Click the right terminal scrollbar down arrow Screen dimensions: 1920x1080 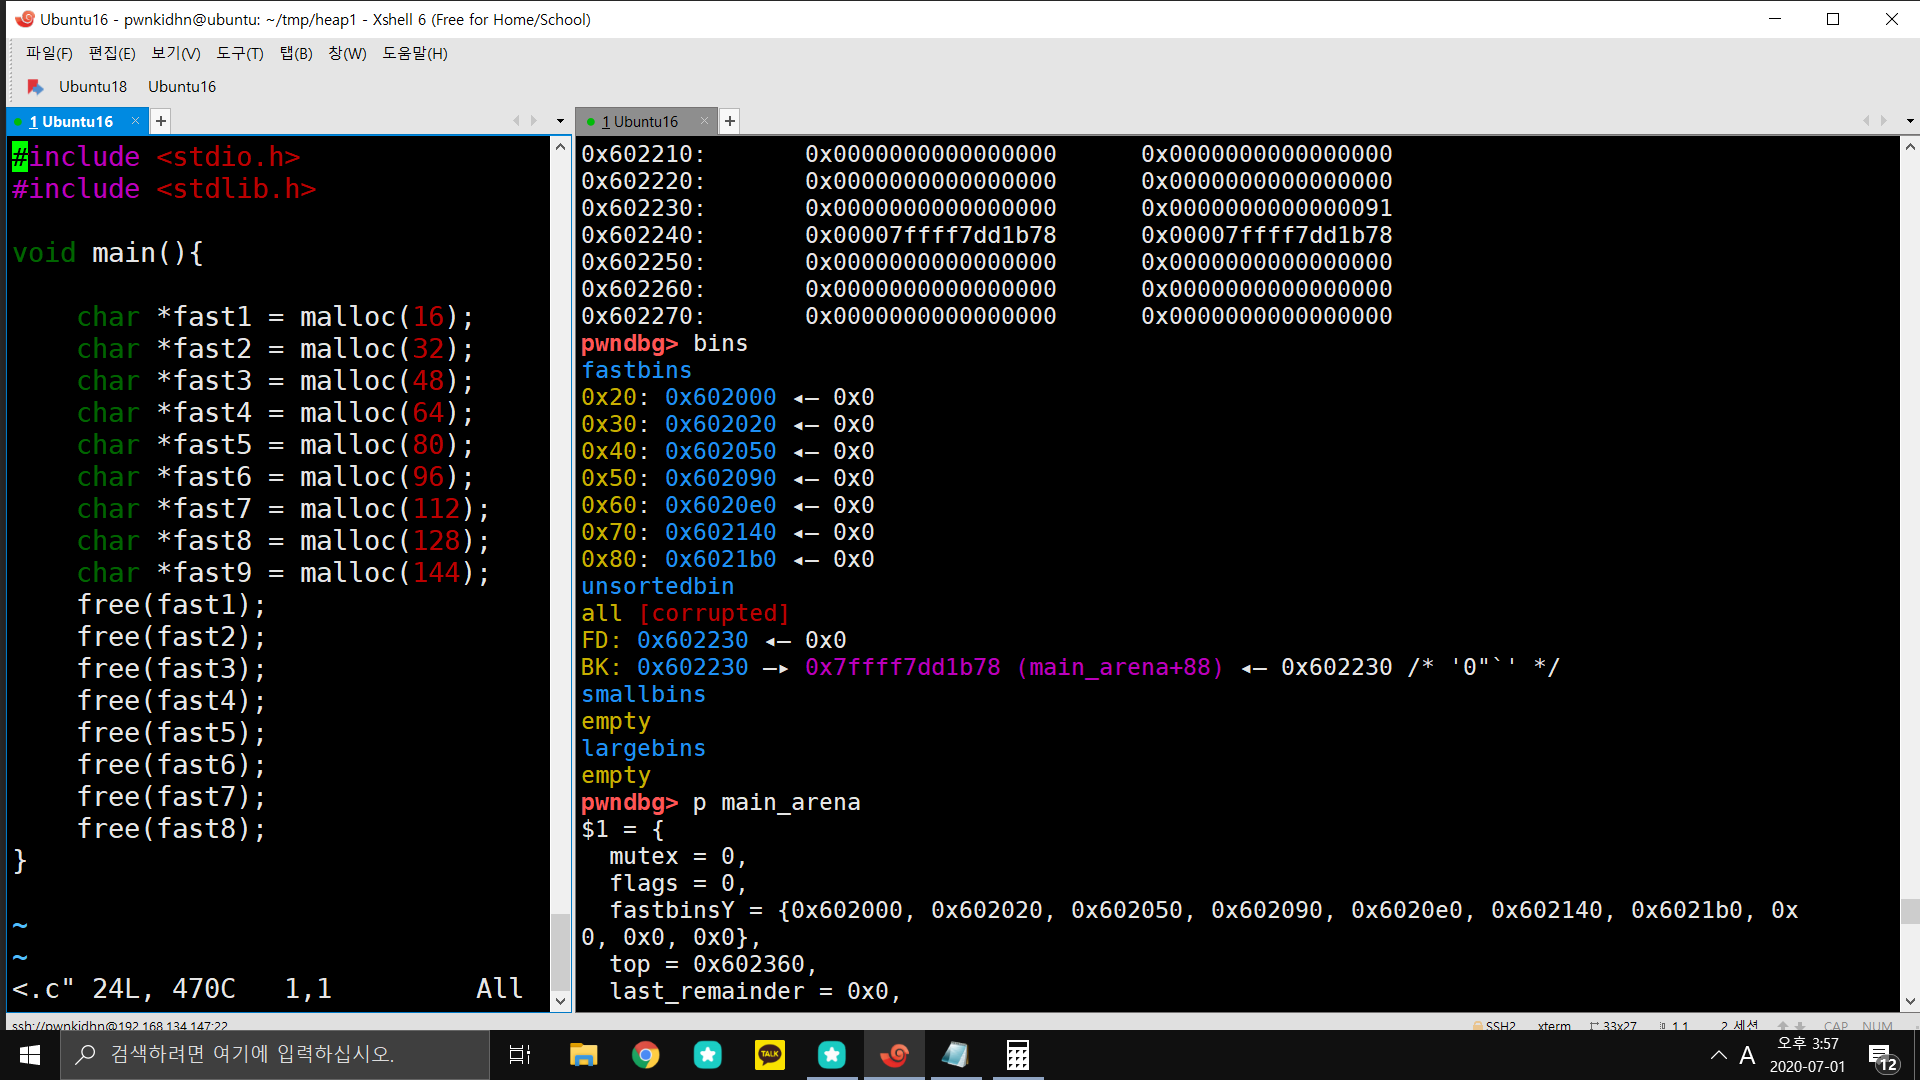point(1910,1001)
